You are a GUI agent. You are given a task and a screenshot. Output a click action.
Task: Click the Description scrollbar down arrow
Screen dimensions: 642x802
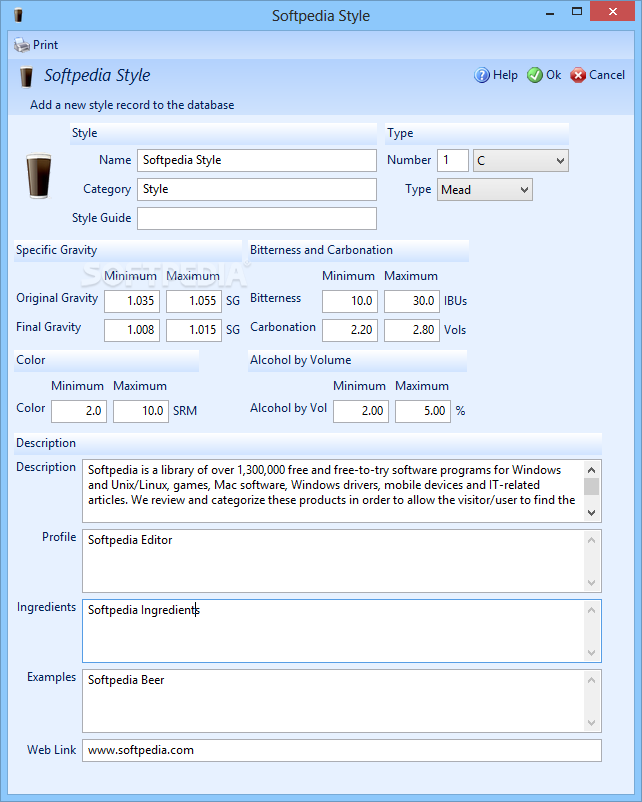592,513
